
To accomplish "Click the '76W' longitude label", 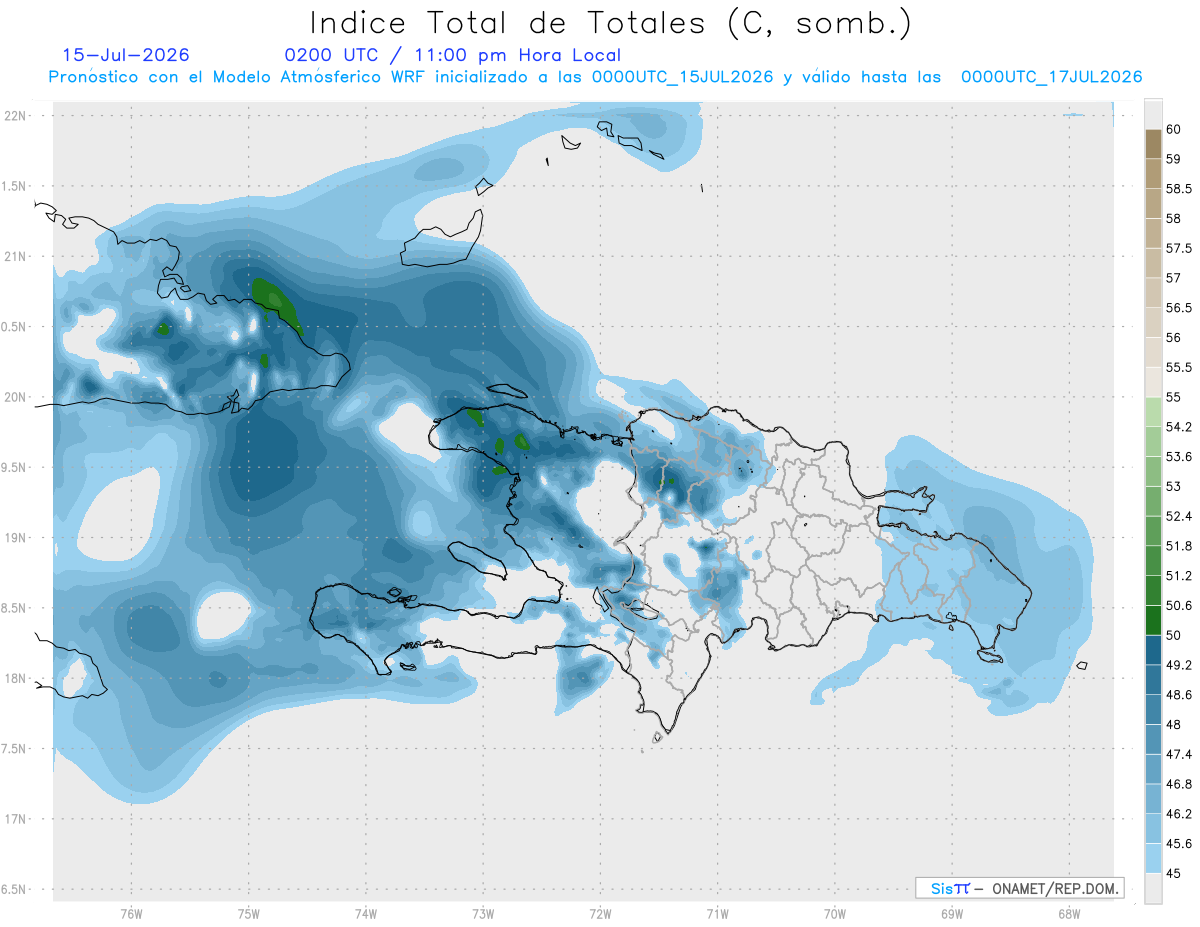I will pos(131,913).
